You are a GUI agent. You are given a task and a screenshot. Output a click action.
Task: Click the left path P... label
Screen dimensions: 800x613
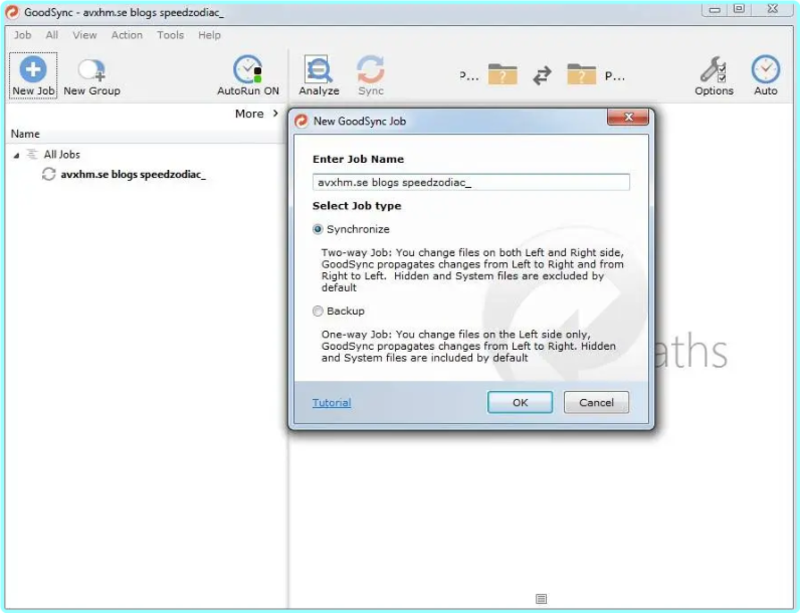click(469, 76)
